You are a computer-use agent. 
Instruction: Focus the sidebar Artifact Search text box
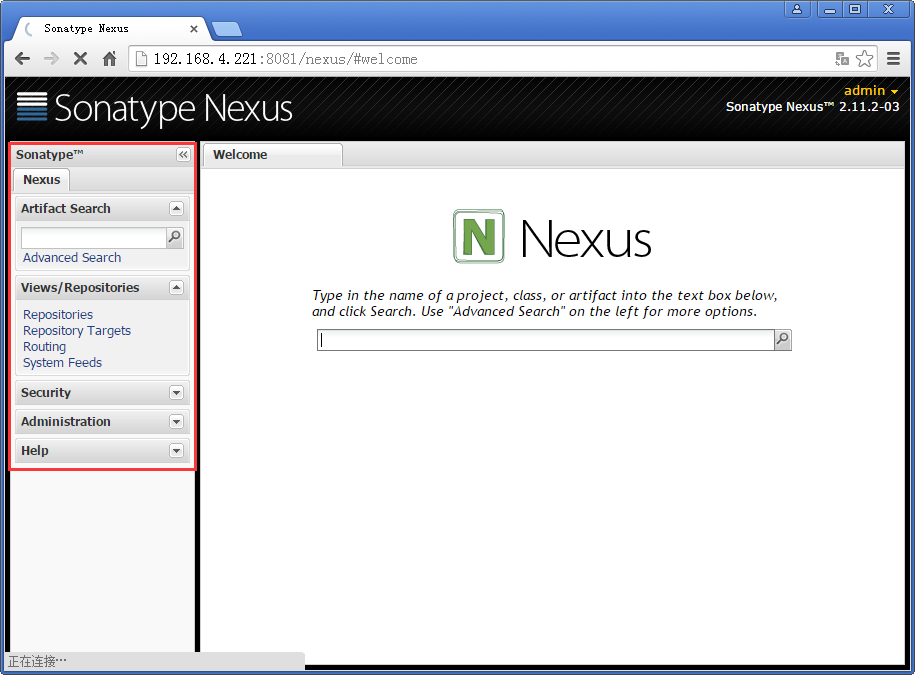[94, 237]
